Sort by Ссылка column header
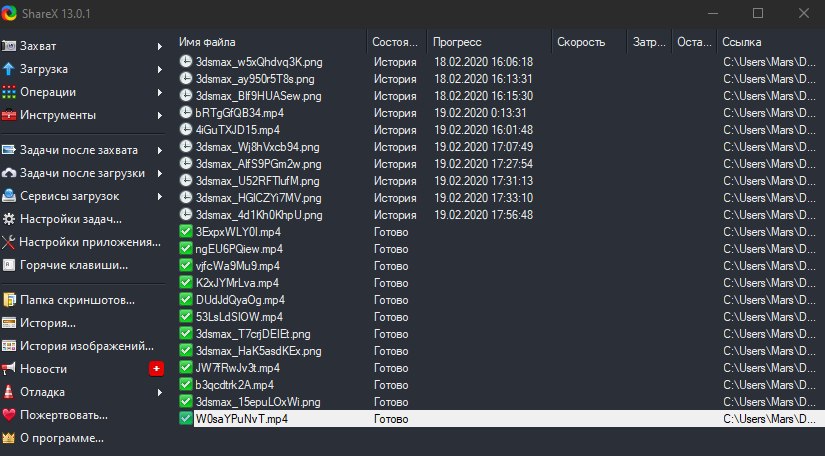 pos(771,42)
